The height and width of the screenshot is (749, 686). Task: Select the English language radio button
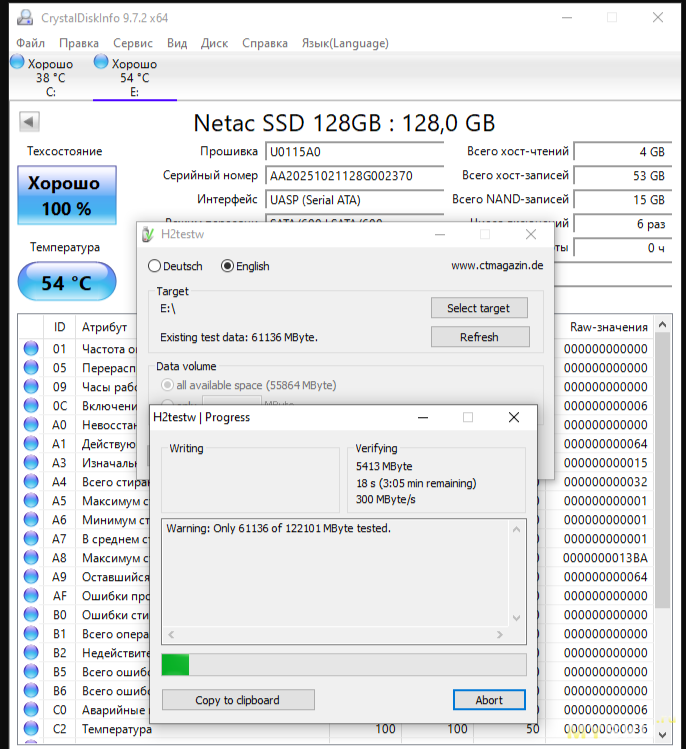click(x=227, y=266)
